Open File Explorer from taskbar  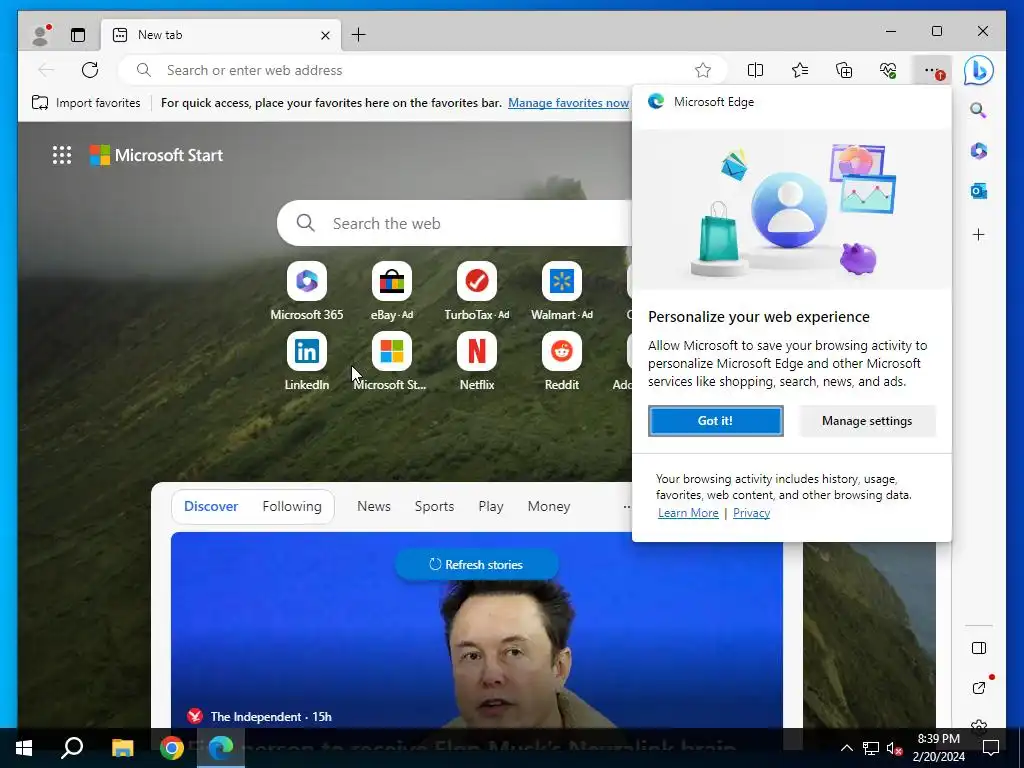122,748
